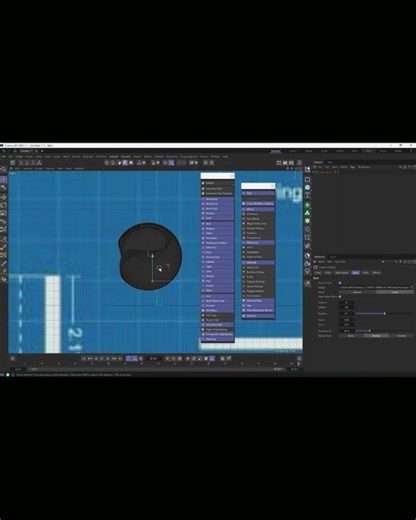Click the Render View icon in top toolbar
This screenshot has width=416, height=520.
[279, 163]
